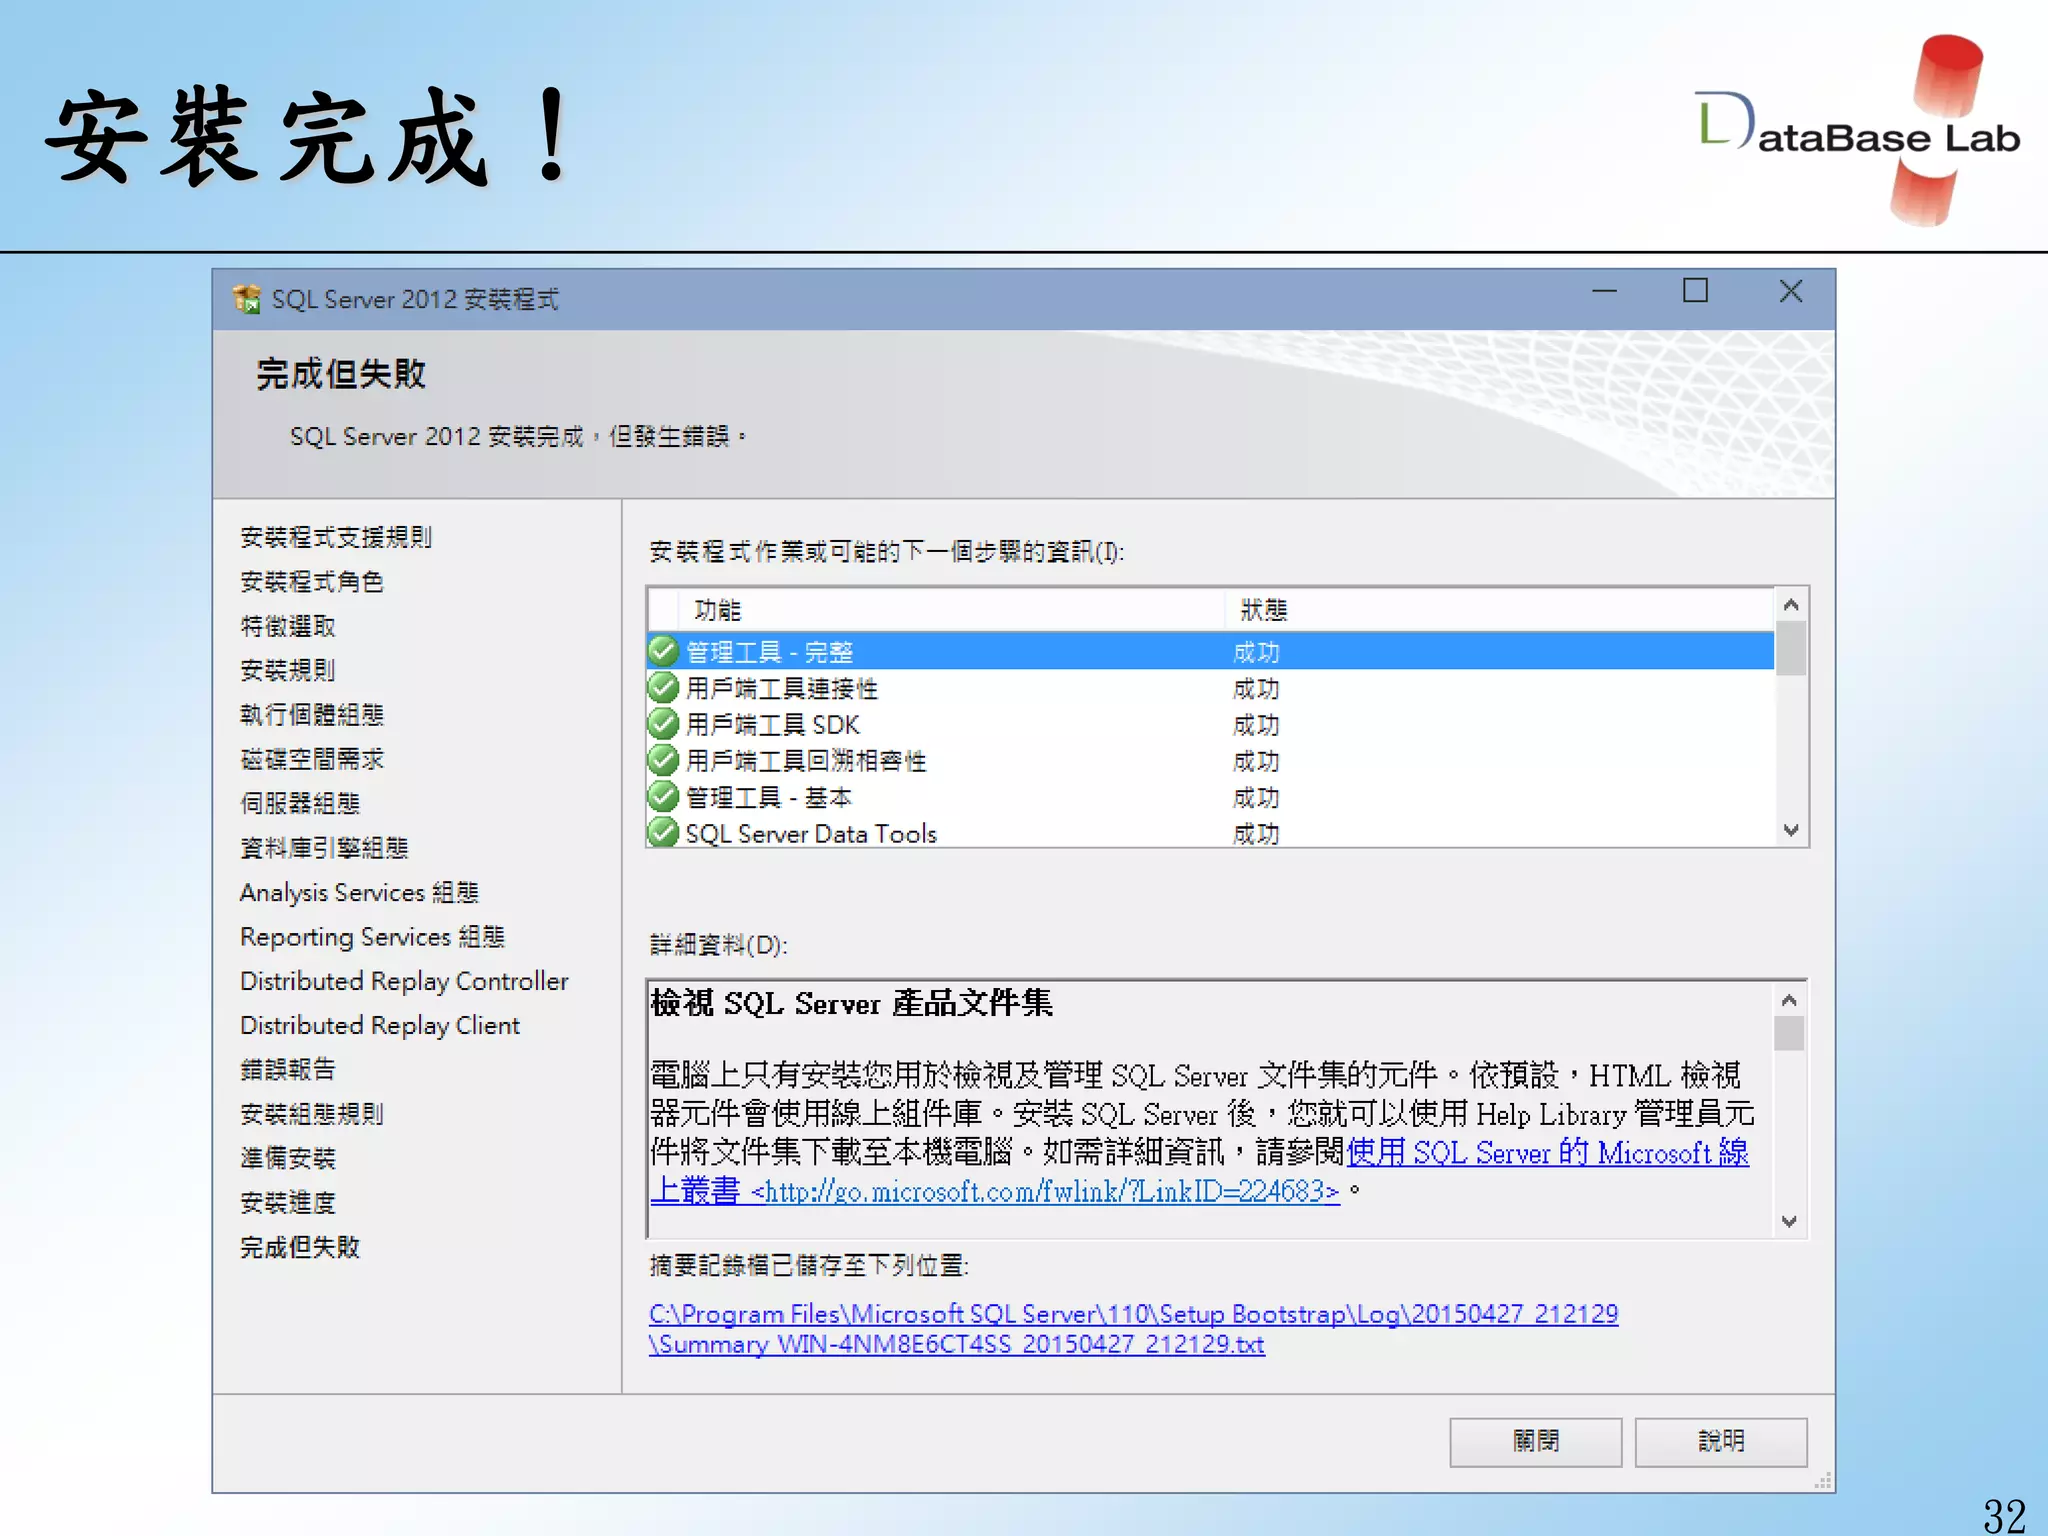The height and width of the screenshot is (1536, 2048).
Task: Click the Distributed Replay Client step
Action: point(380,1025)
